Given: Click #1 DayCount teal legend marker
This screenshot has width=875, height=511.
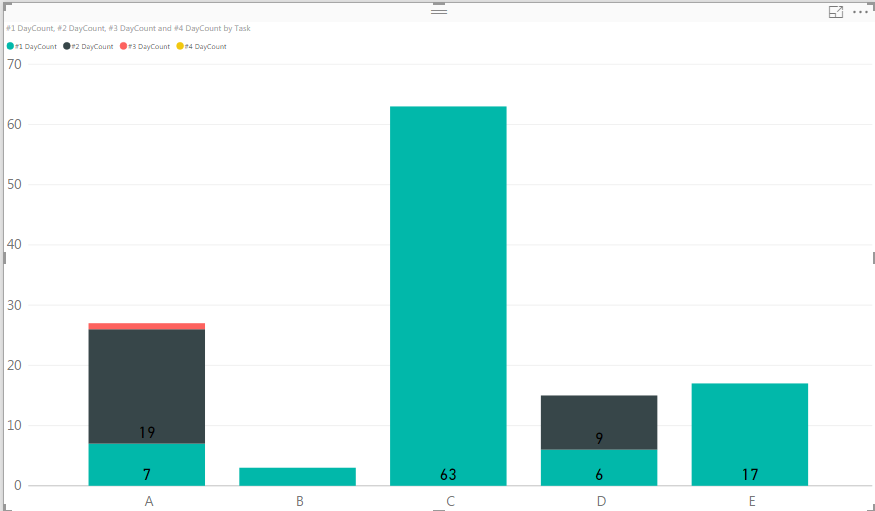Looking at the screenshot, I should click(x=10, y=46).
